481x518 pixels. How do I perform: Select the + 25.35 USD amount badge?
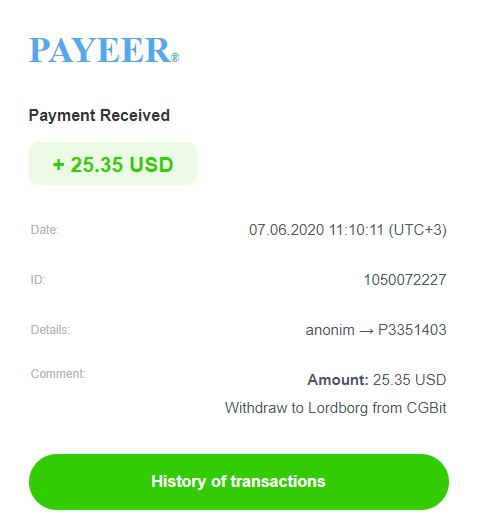[113, 164]
